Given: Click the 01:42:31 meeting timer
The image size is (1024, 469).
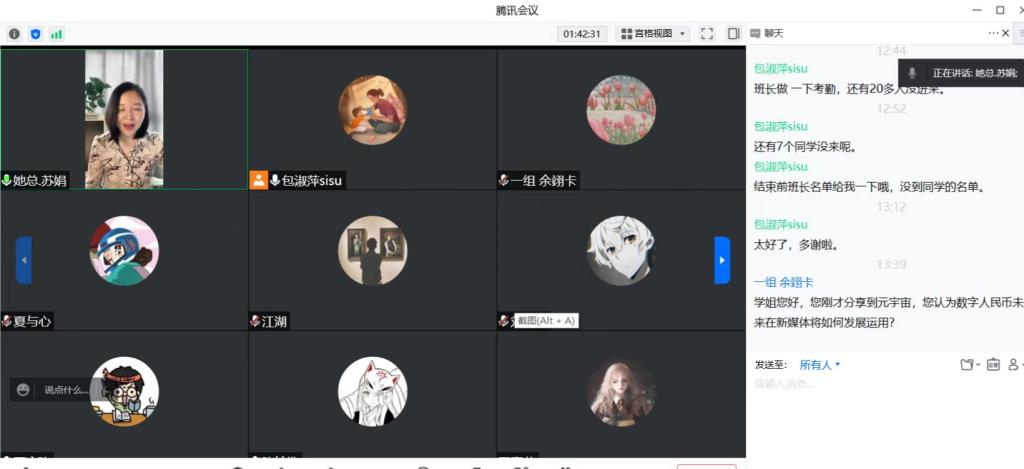Looking at the screenshot, I should click(x=582, y=34).
